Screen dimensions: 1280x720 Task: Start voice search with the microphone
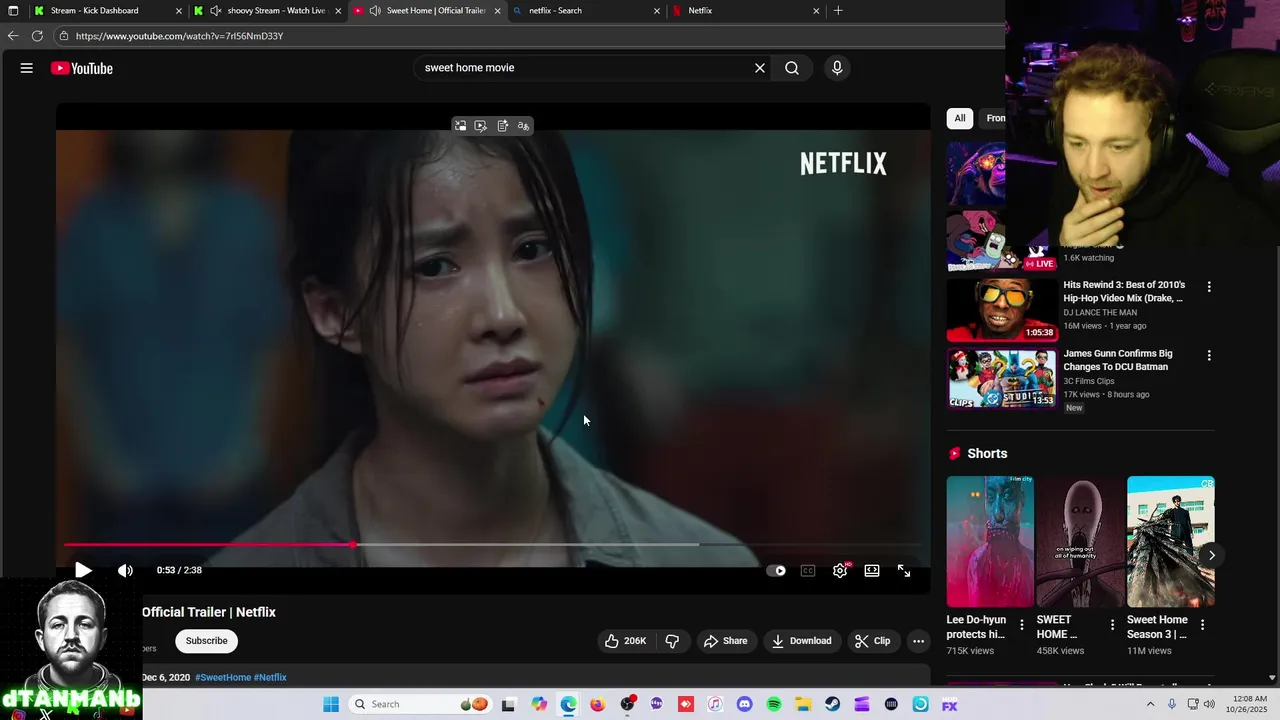click(x=837, y=68)
